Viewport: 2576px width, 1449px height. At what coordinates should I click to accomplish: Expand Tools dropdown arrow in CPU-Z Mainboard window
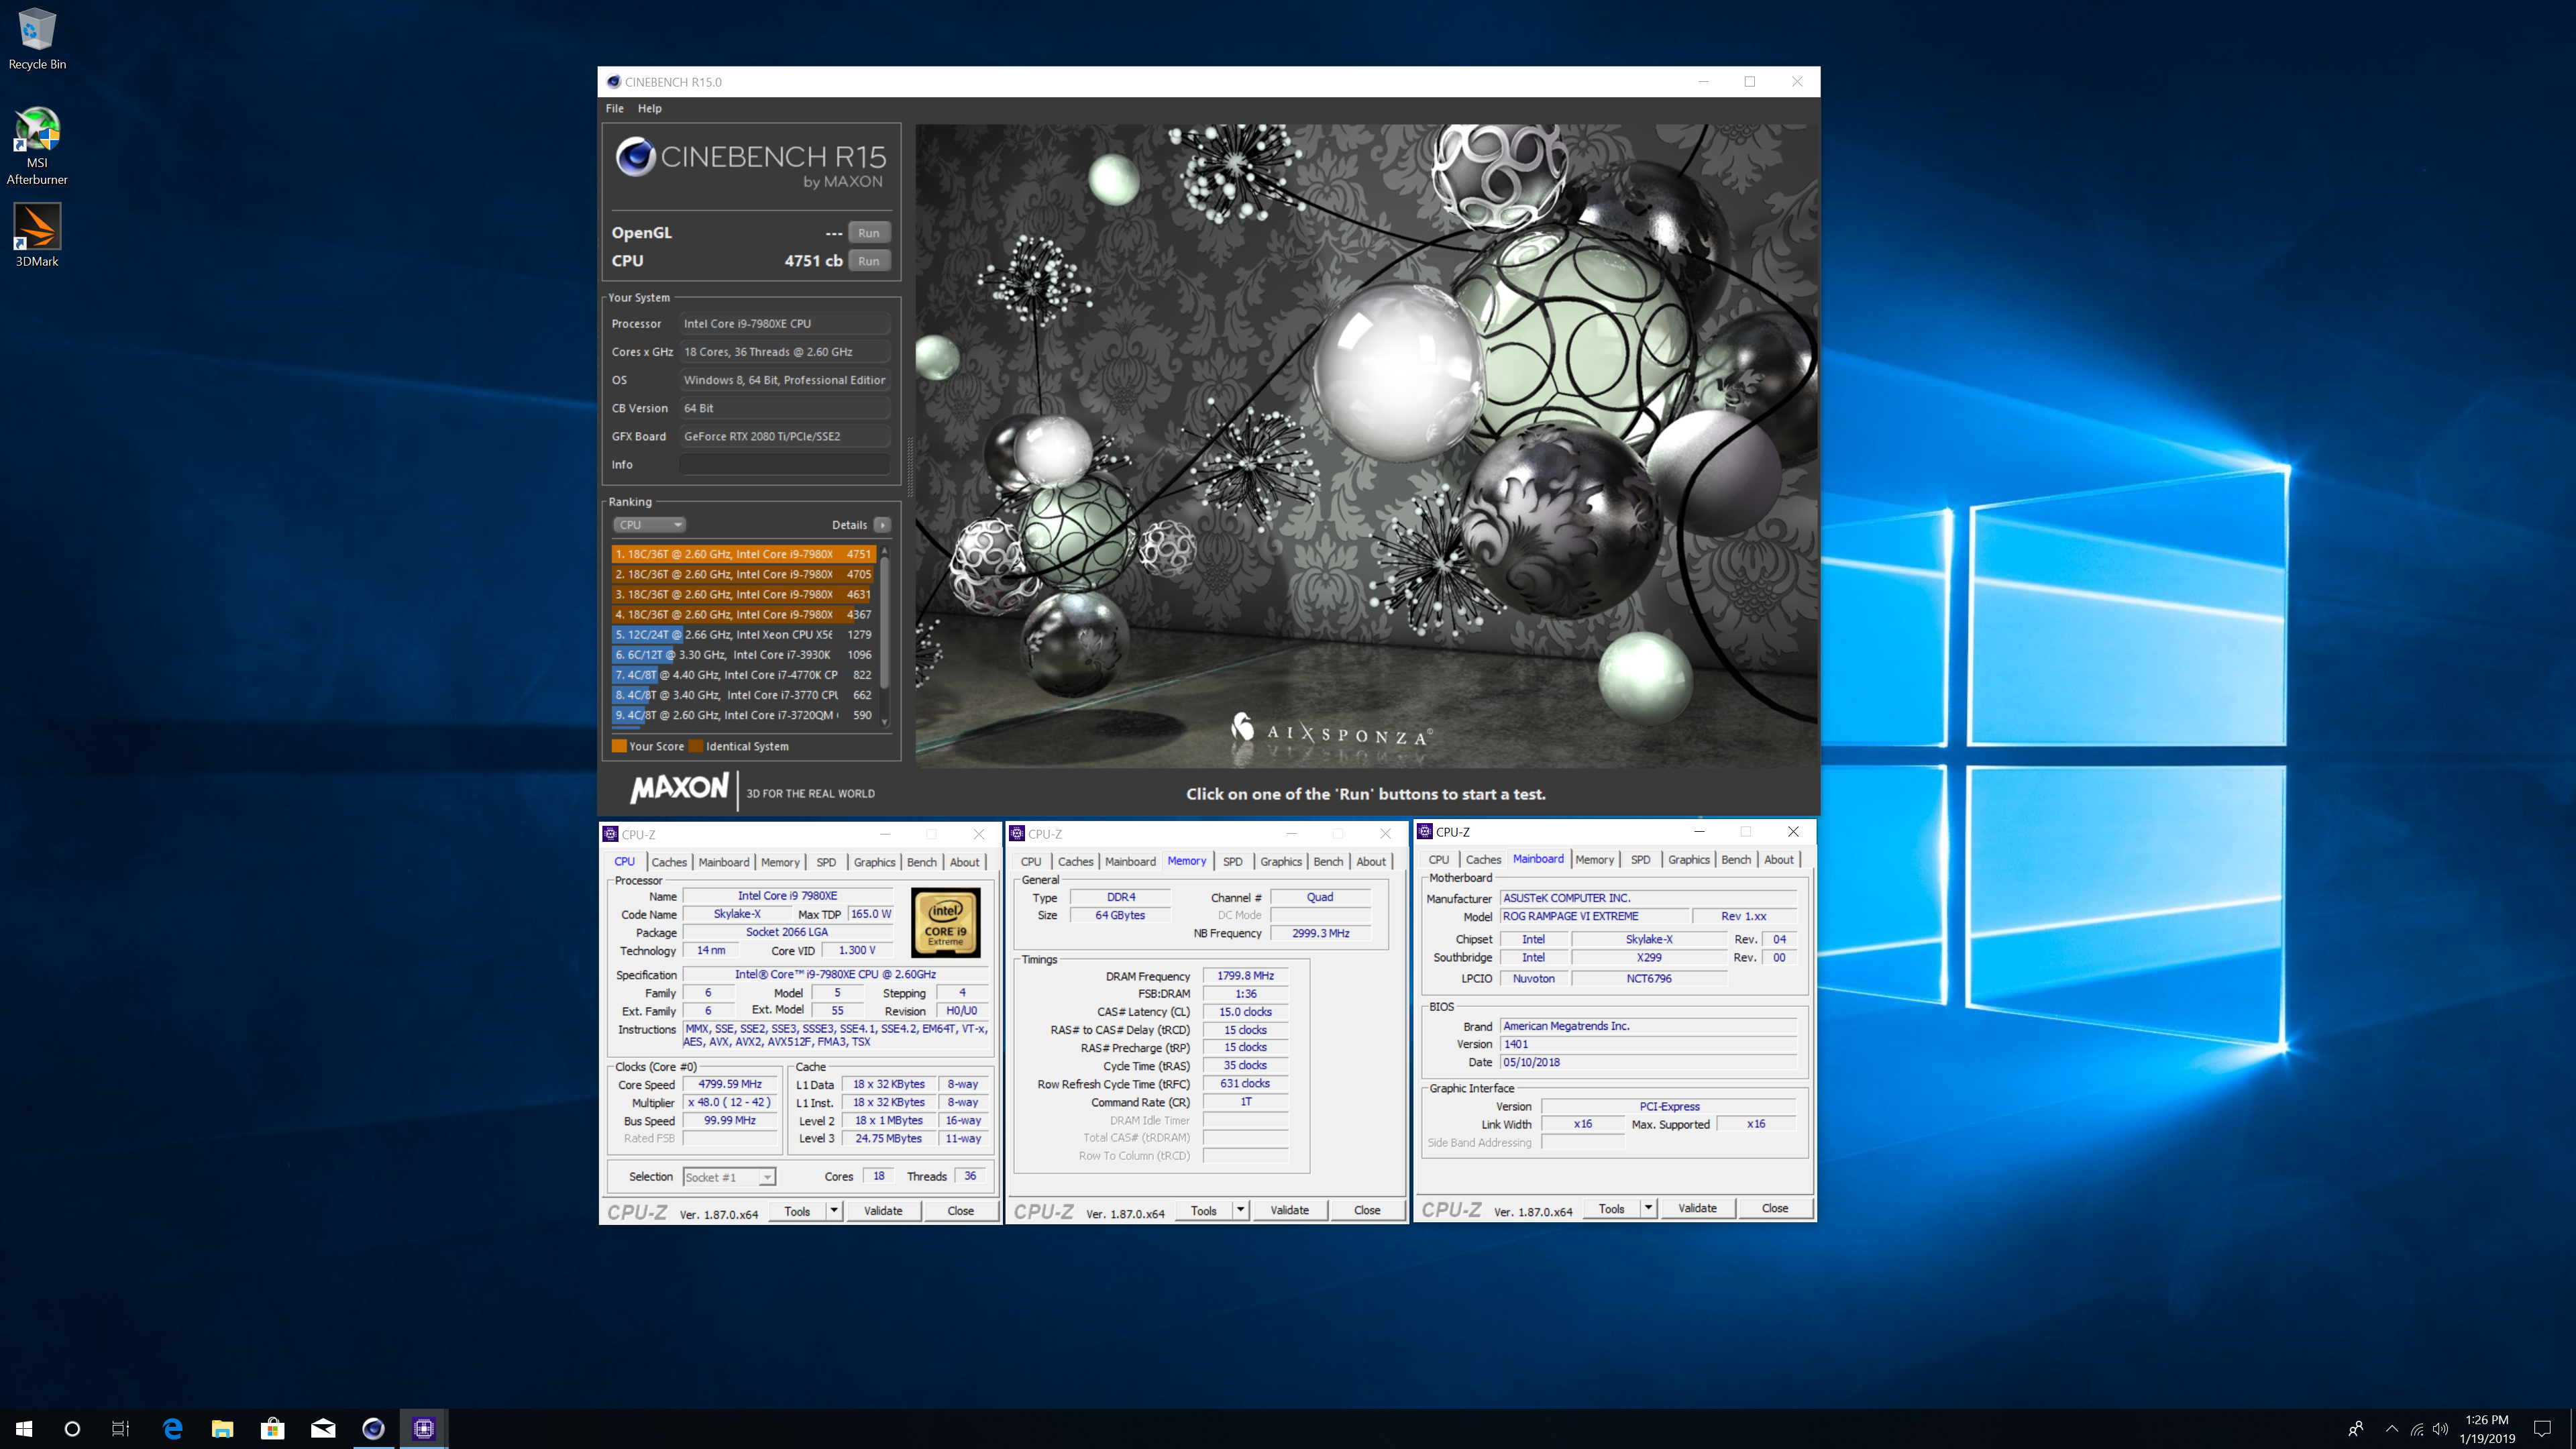coord(1648,1208)
